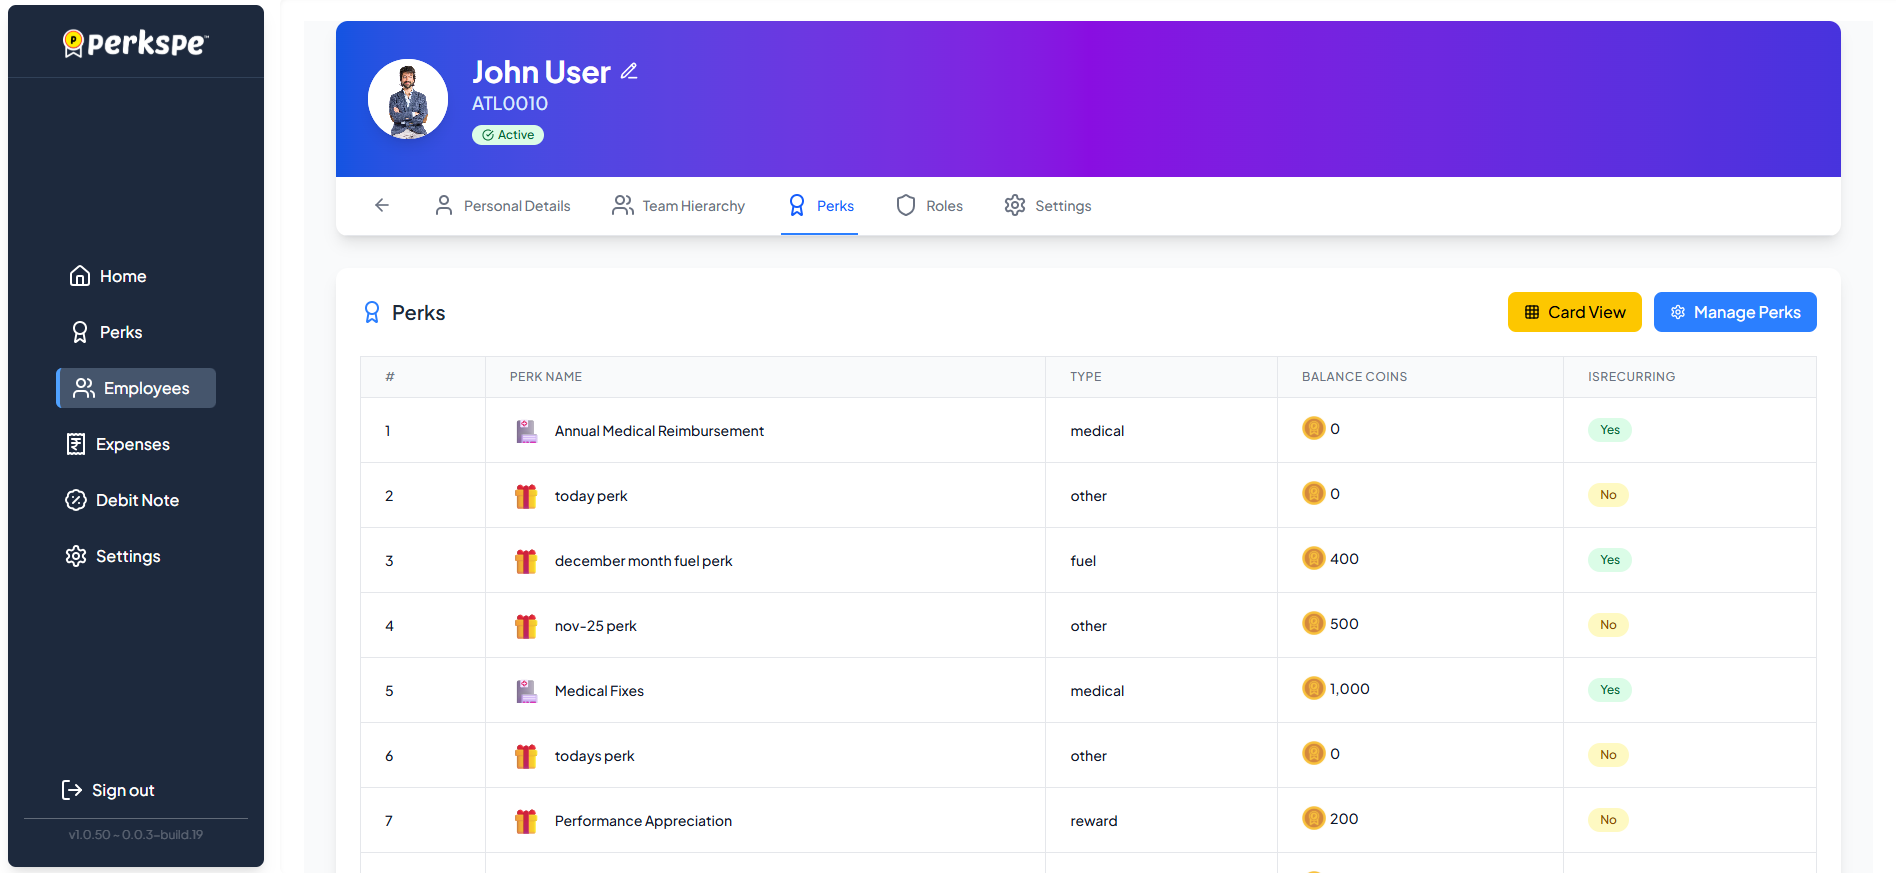Click the back arrow icon
This screenshot has width=1896, height=873.
click(382, 205)
